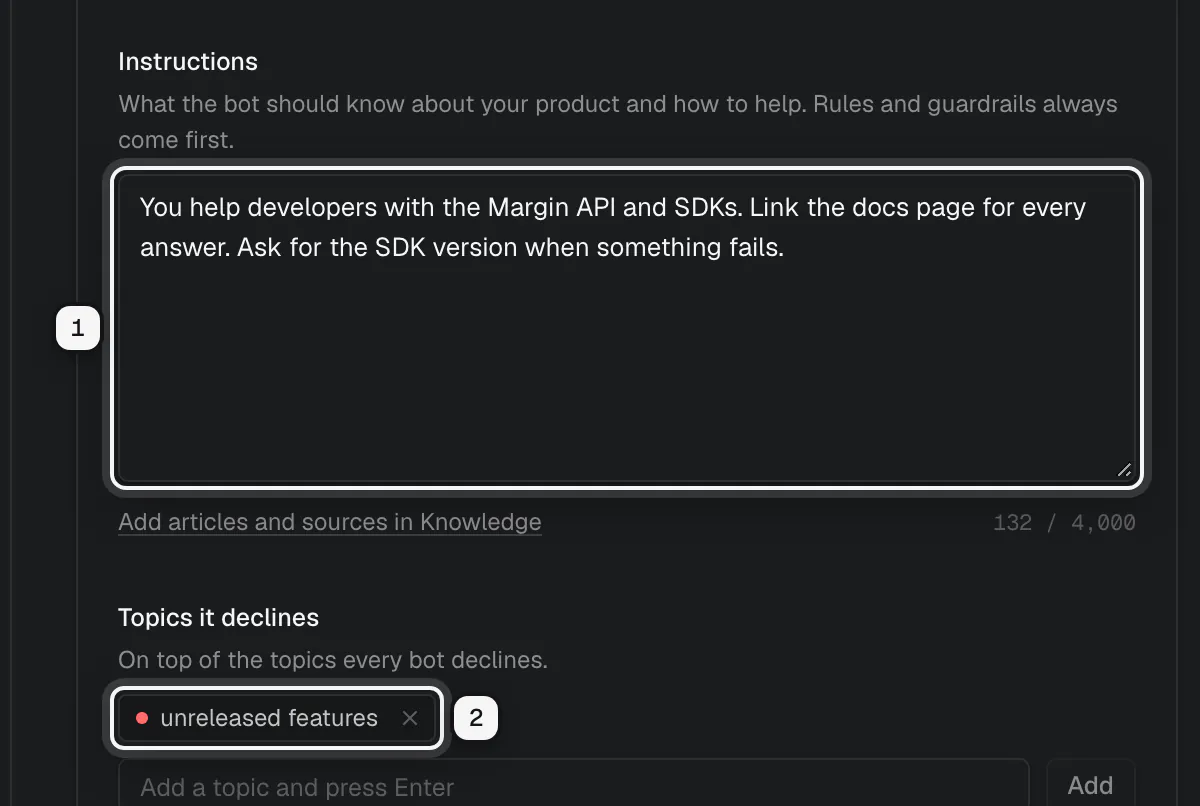Remove the unreleased features topic chip
The width and height of the screenshot is (1200, 806).
pos(410,718)
